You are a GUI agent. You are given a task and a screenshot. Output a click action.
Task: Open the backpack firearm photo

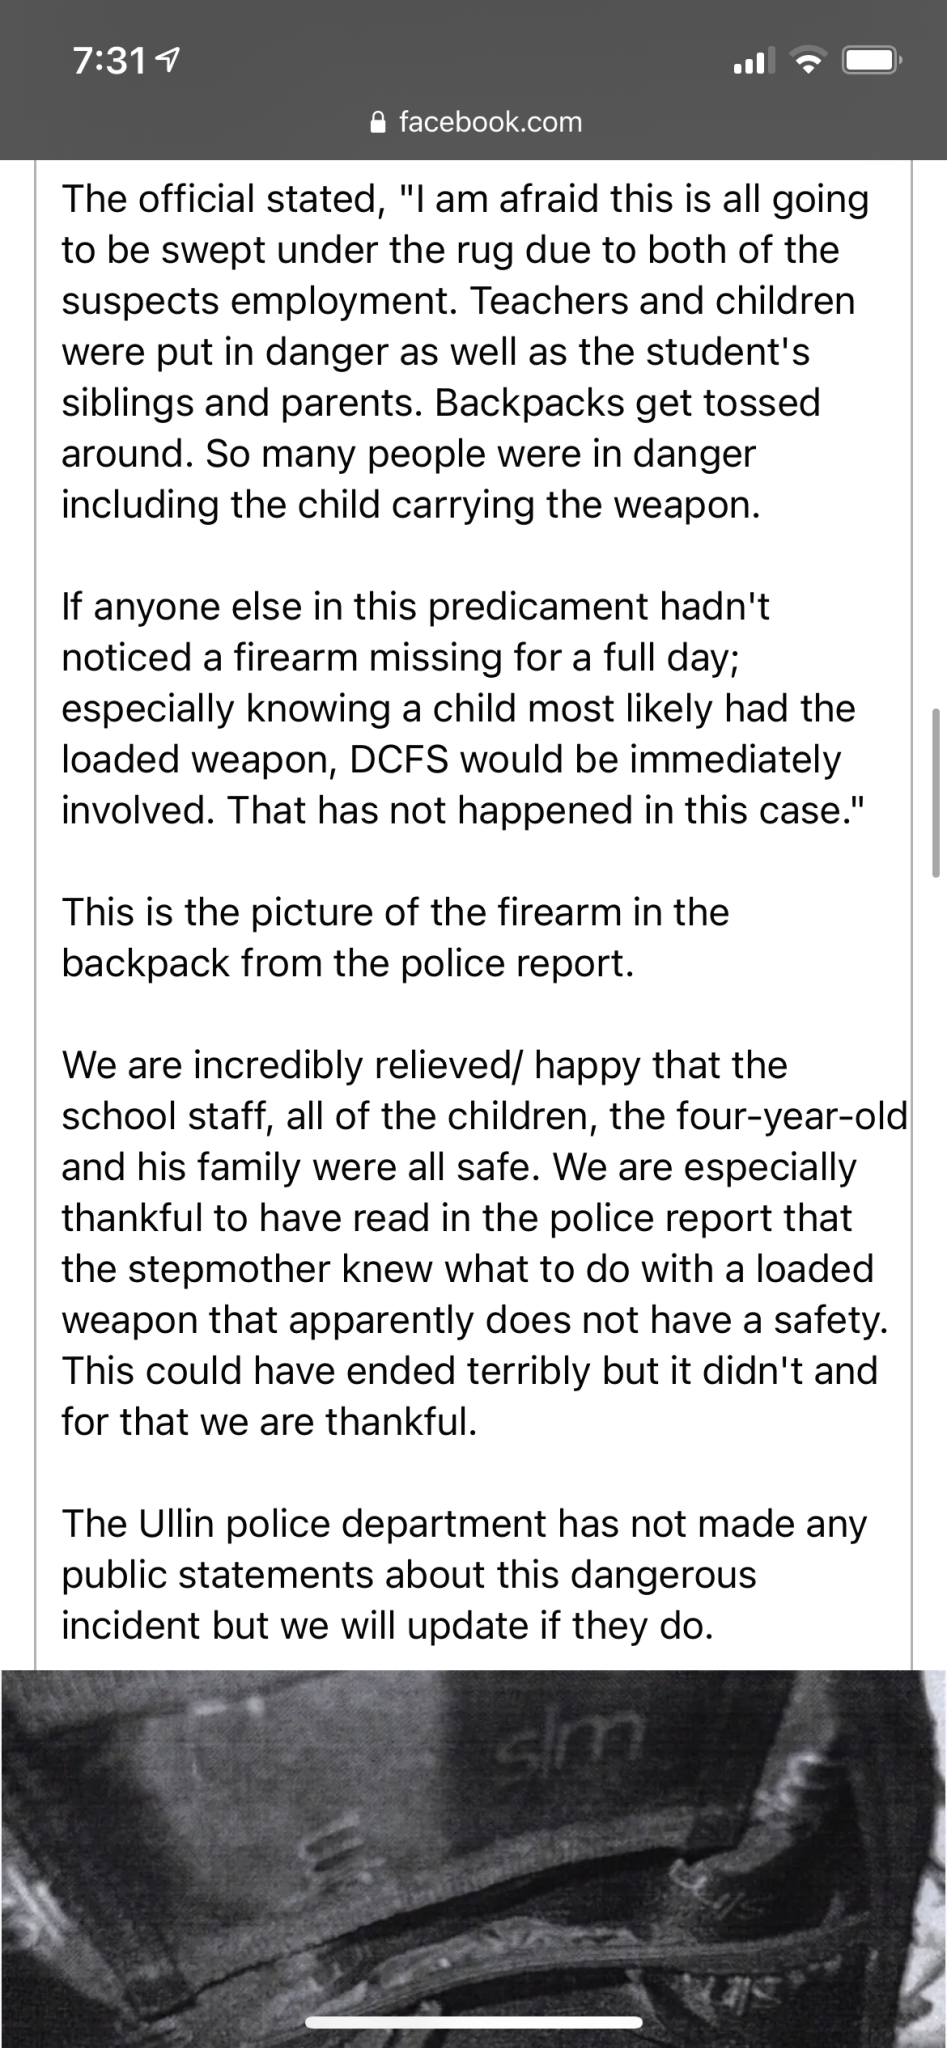coord(473,1858)
